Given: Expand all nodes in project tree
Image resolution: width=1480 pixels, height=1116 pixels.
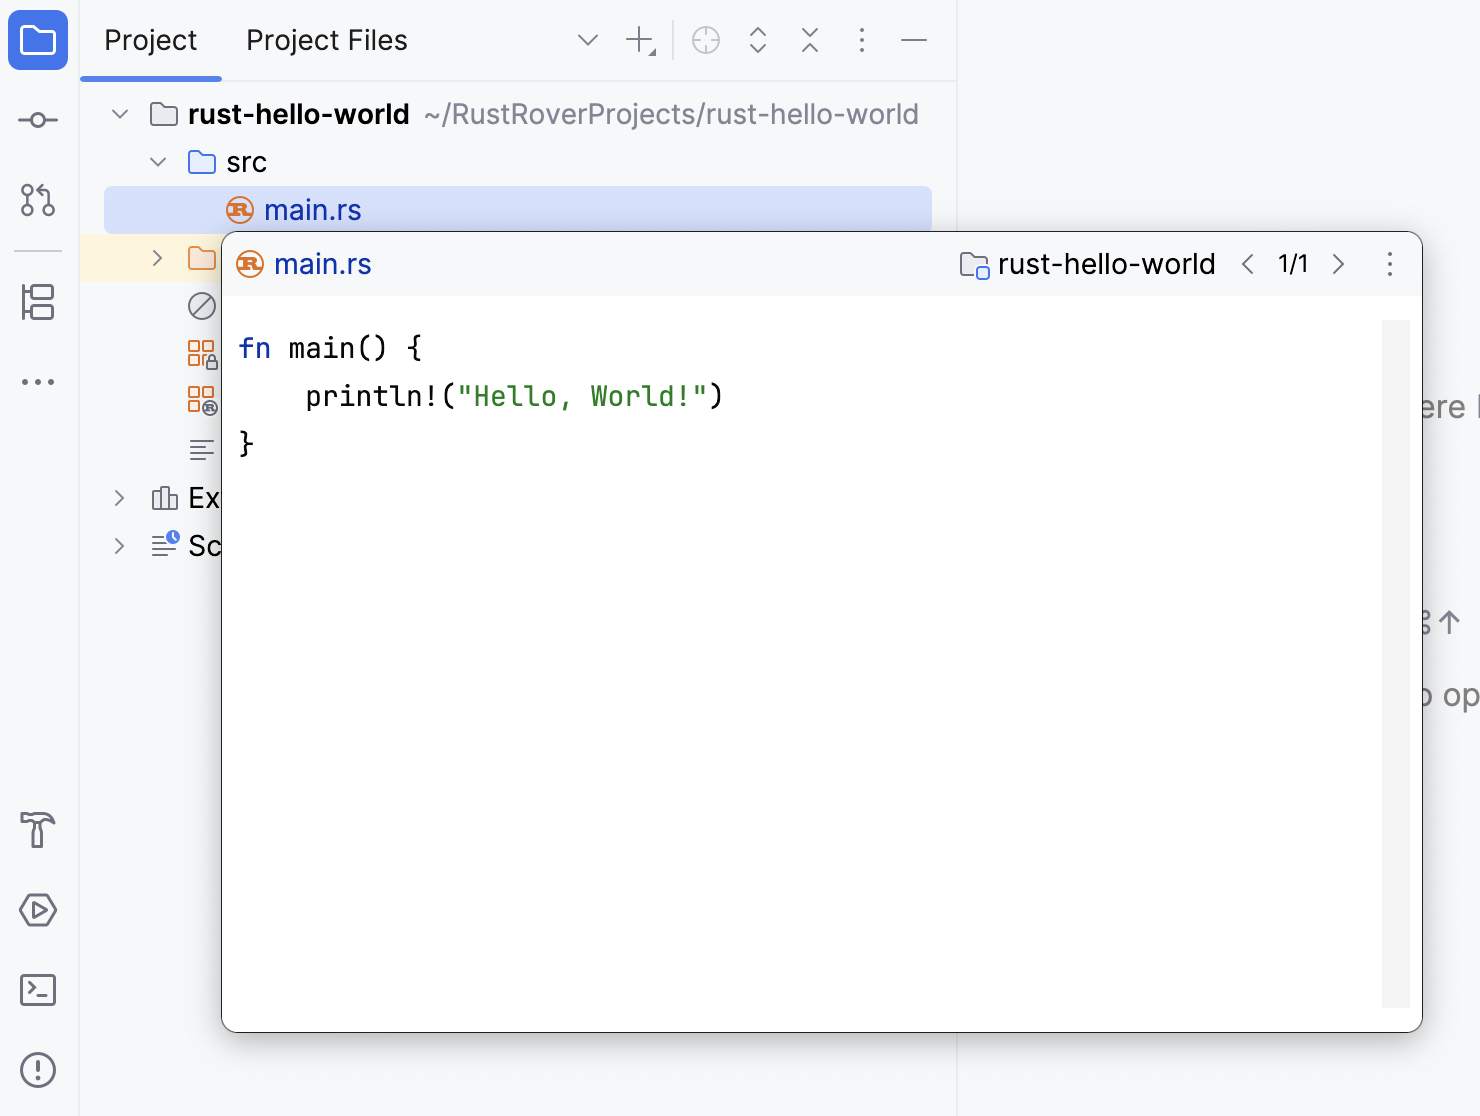Looking at the screenshot, I should click(x=757, y=40).
